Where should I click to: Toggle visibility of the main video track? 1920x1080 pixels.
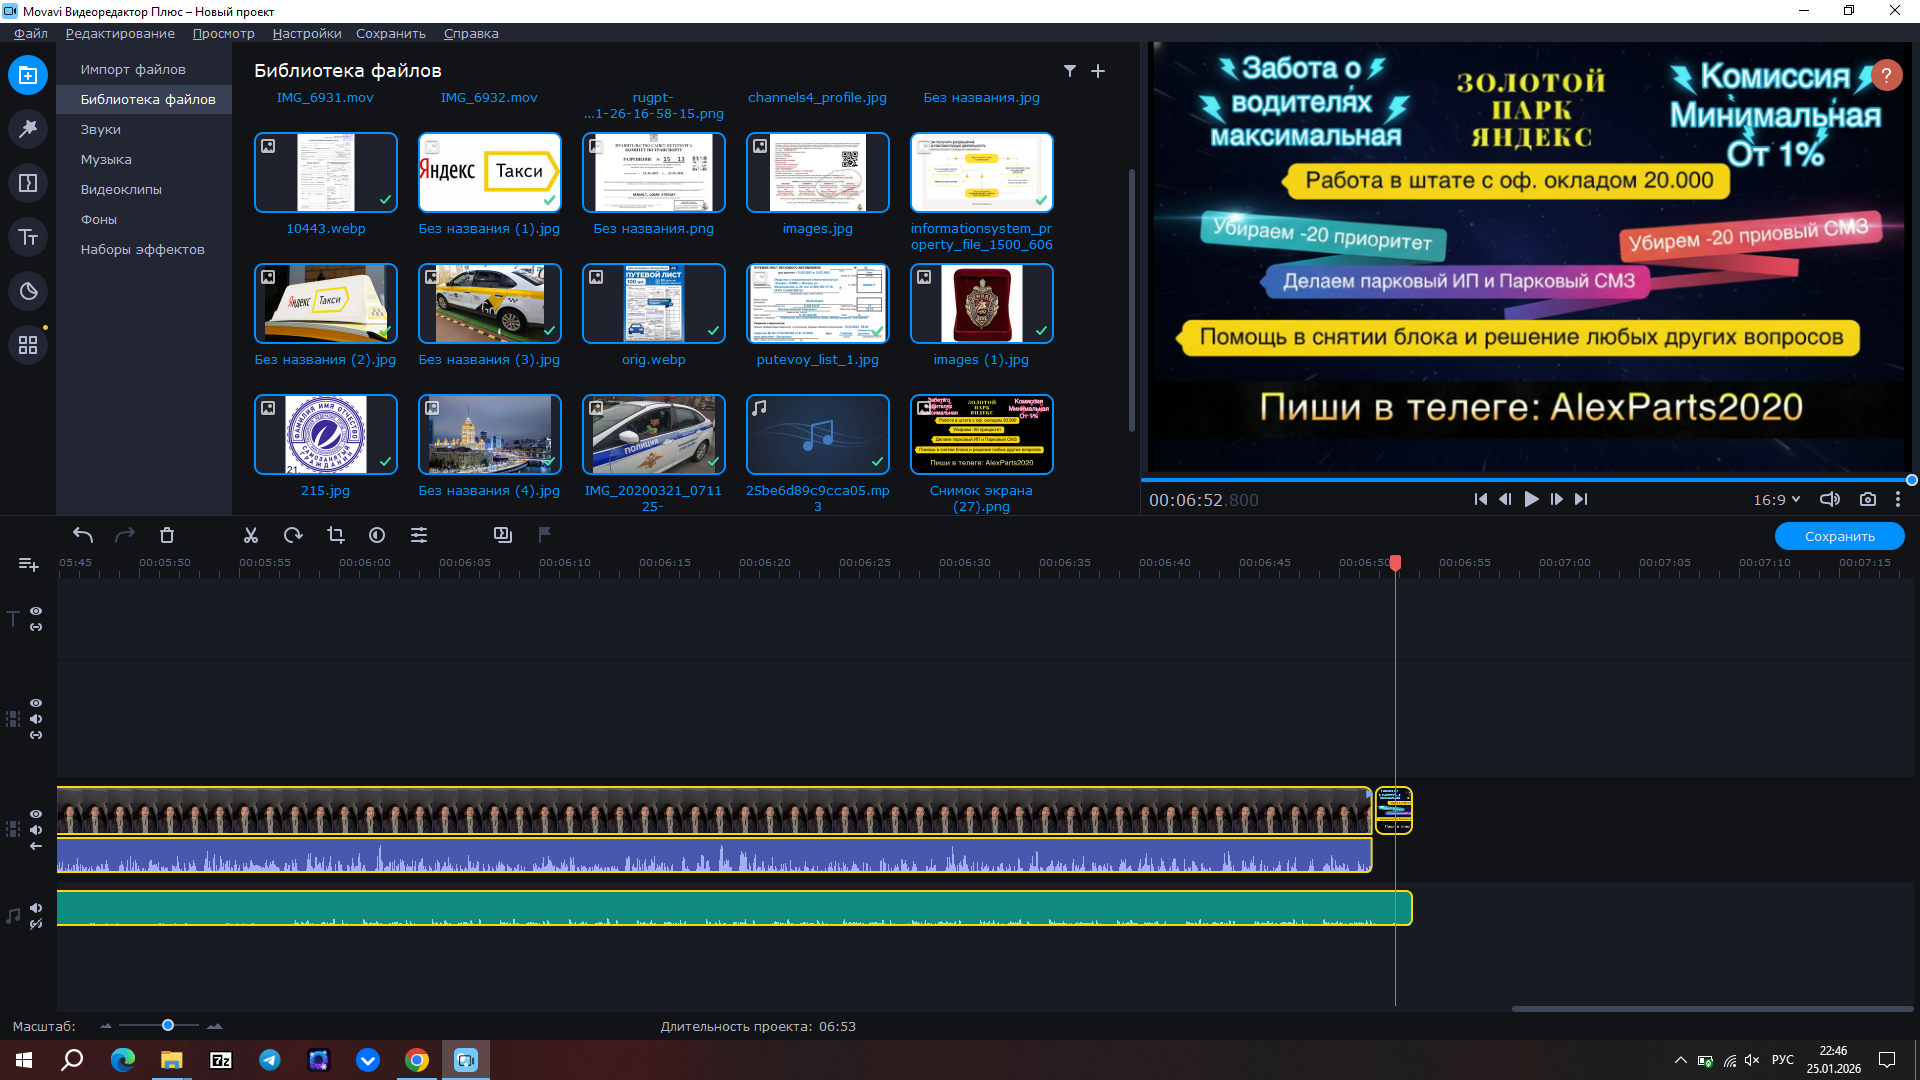(36, 814)
